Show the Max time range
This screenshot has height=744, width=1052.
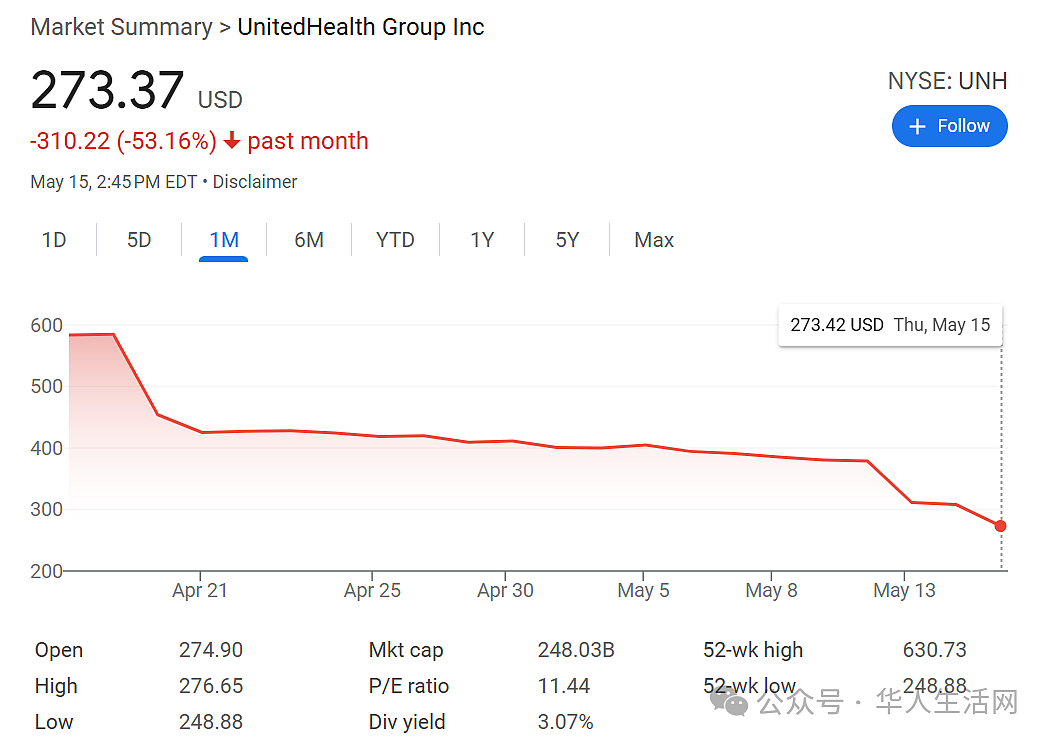pos(653,240)
